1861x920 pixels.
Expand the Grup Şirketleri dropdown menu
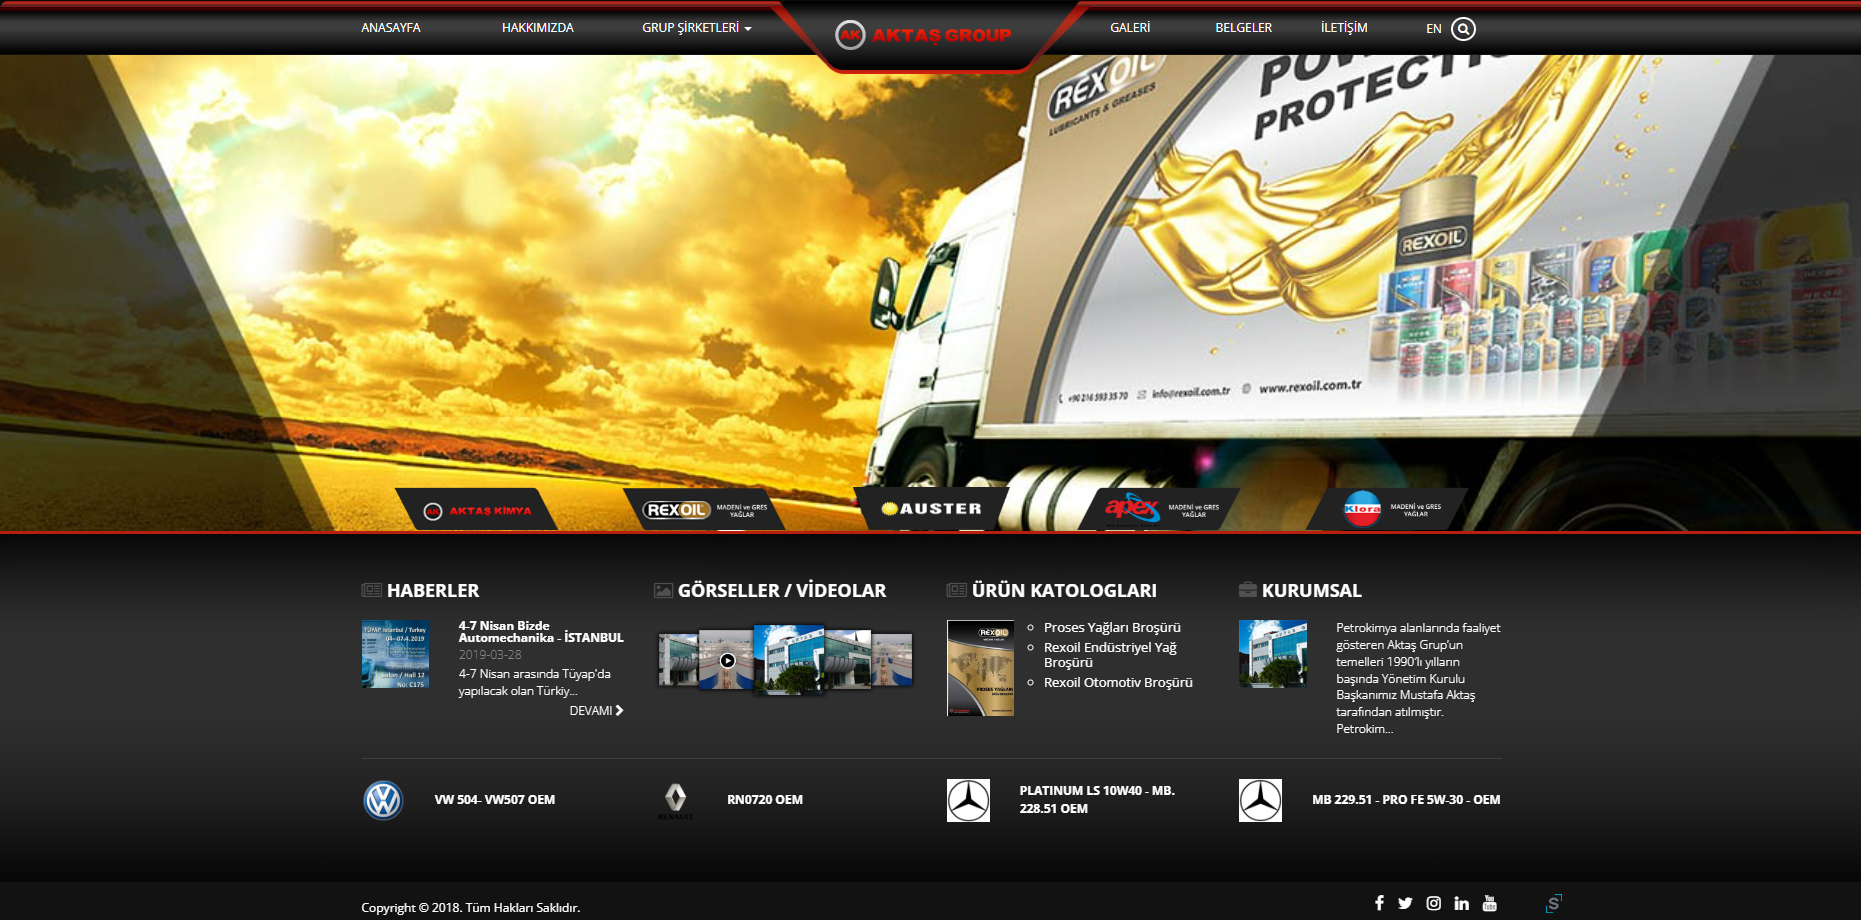[x=697, y=28]
